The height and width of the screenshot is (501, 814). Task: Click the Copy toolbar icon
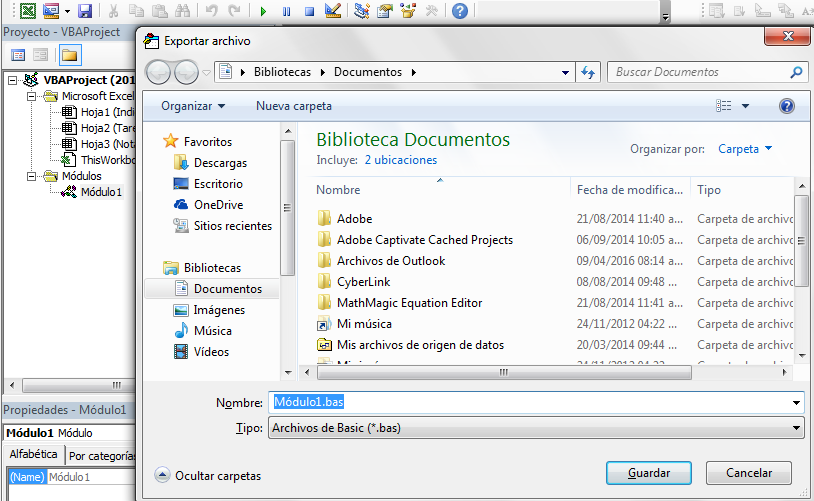coord(136,10)
